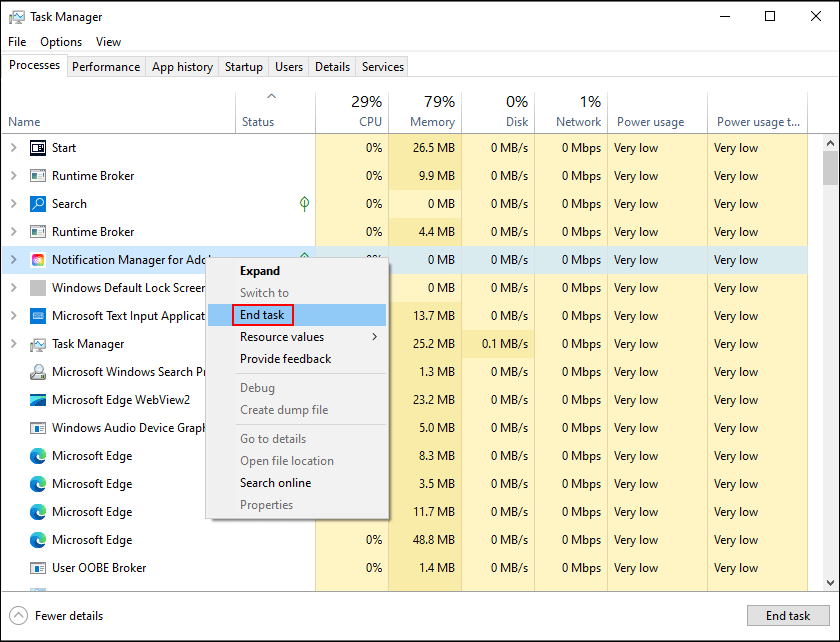Expand the Notification Manager for Adobe group
Image resolution: width=840 pixels, height=642 pixels.
pyautogui.click(x=14, y=260)
